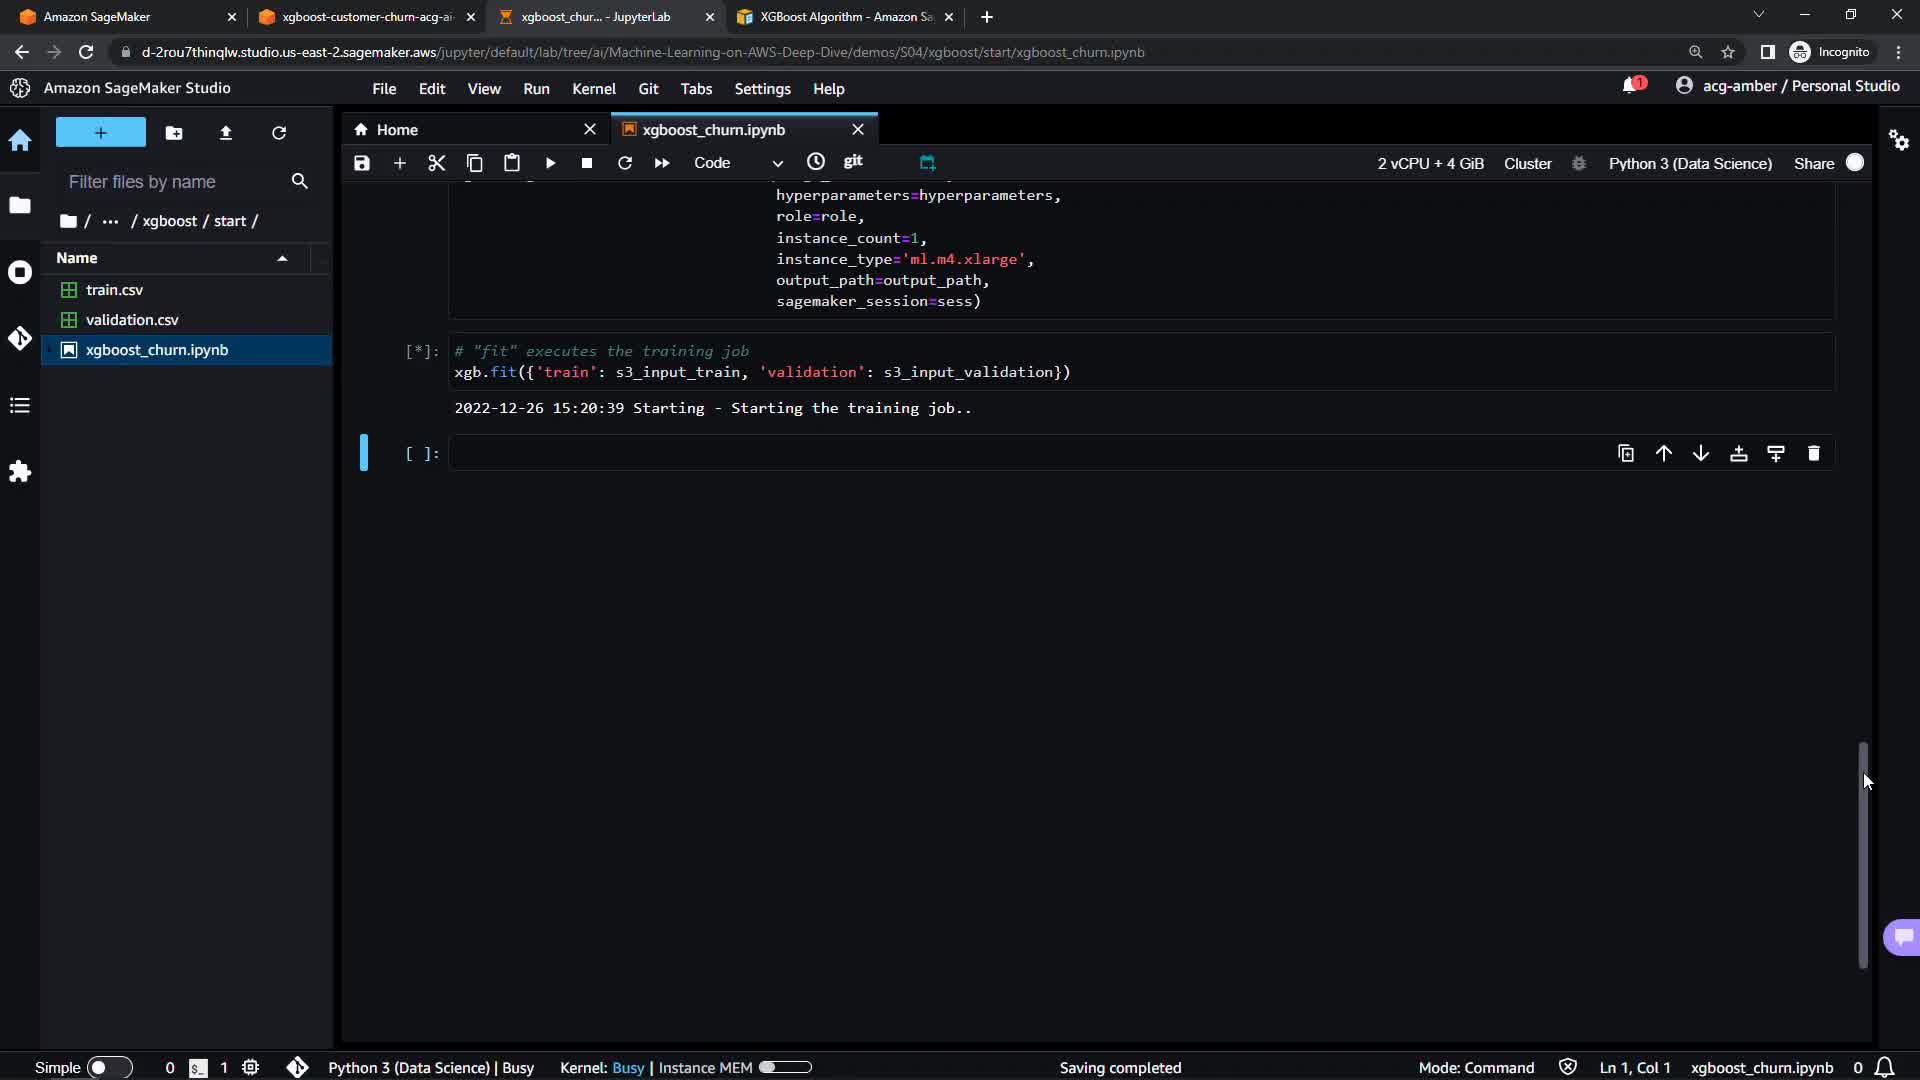Save the notebook with the disk icon
Image resolution: width=1920 pixels, height=1080 pixels.
click(x=362, y=163)
